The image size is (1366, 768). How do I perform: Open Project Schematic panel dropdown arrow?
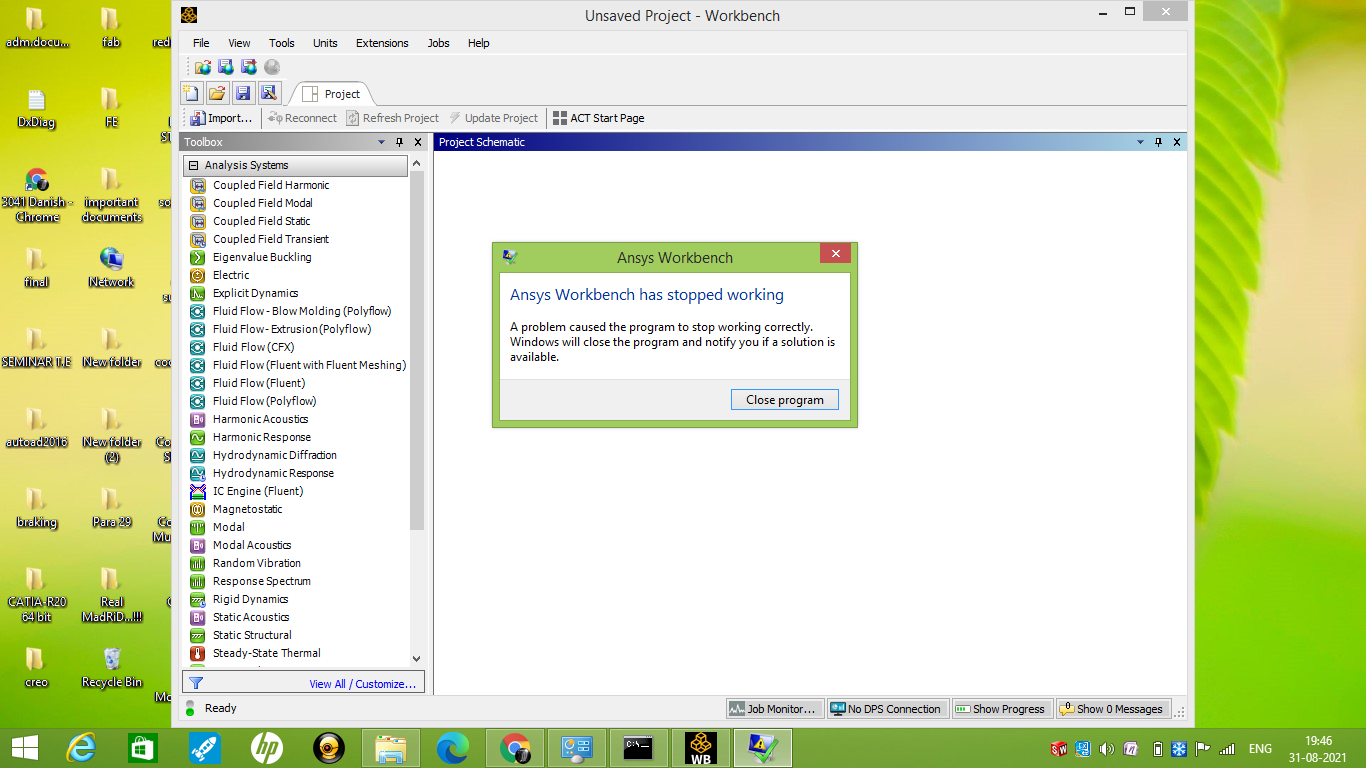(x=1140, y=142)
